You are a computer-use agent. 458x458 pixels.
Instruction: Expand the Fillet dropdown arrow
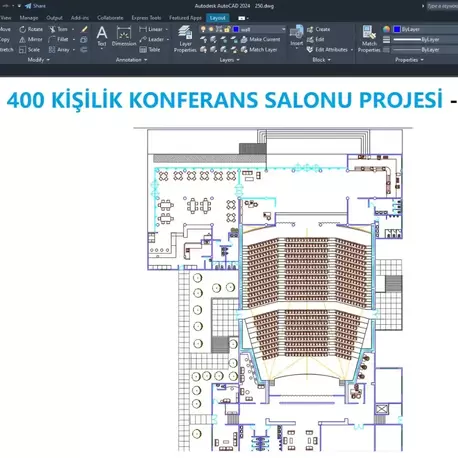tap(74, 39)
